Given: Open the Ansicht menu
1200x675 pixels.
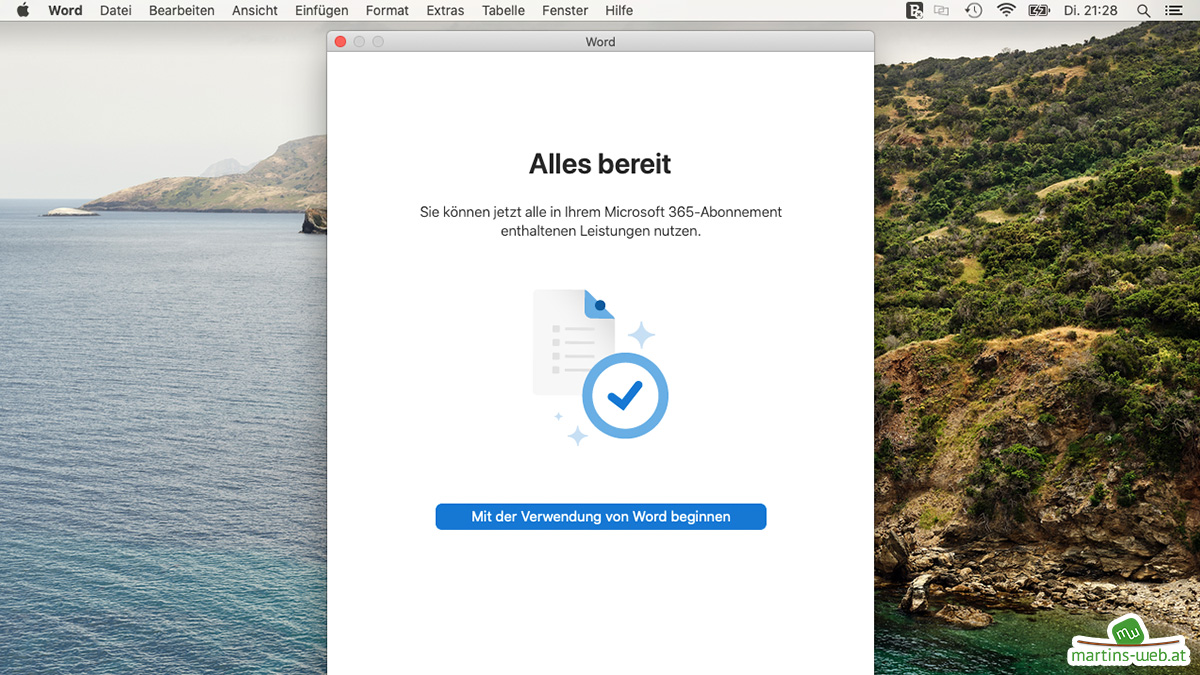Looking at the screenshot, I should click(255, 10).
